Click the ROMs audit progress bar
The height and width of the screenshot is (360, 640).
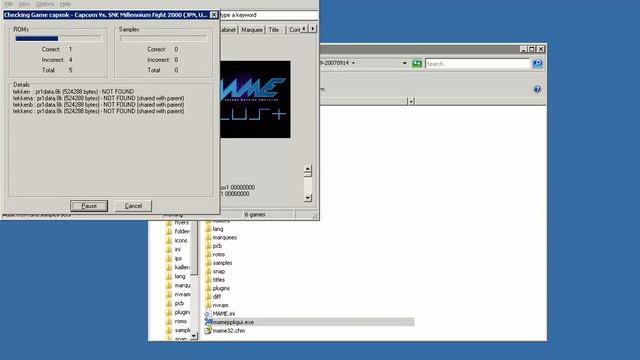pyautogui.click(x=58, y=38)
